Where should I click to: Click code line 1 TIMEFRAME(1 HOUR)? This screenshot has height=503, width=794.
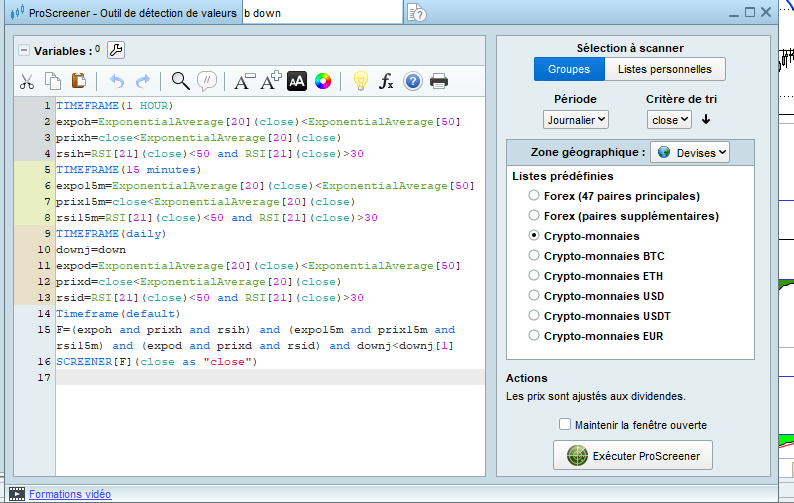point(114,105)
